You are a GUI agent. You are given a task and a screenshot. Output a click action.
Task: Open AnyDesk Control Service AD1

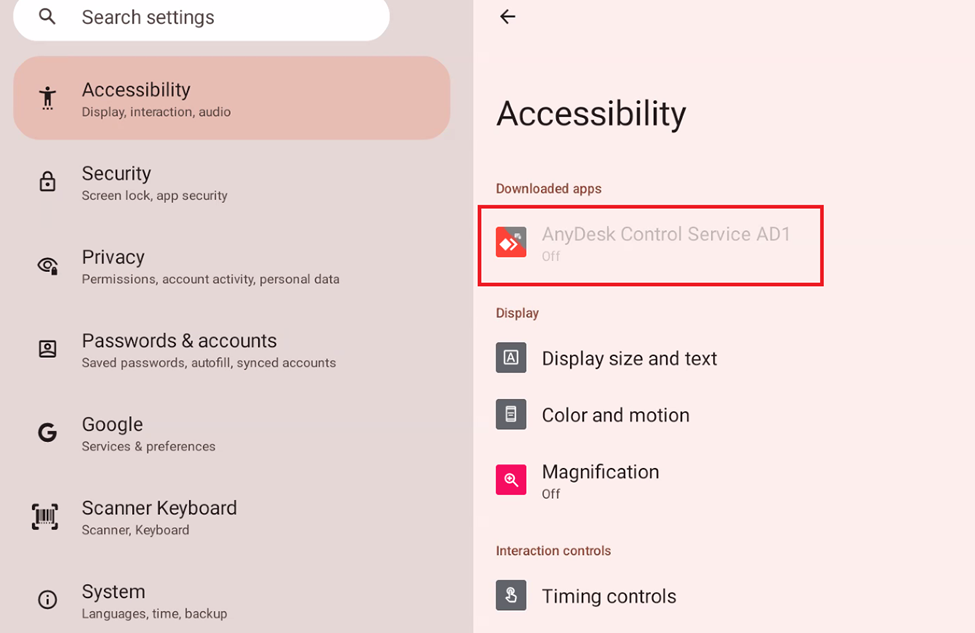tap(650, 244)
